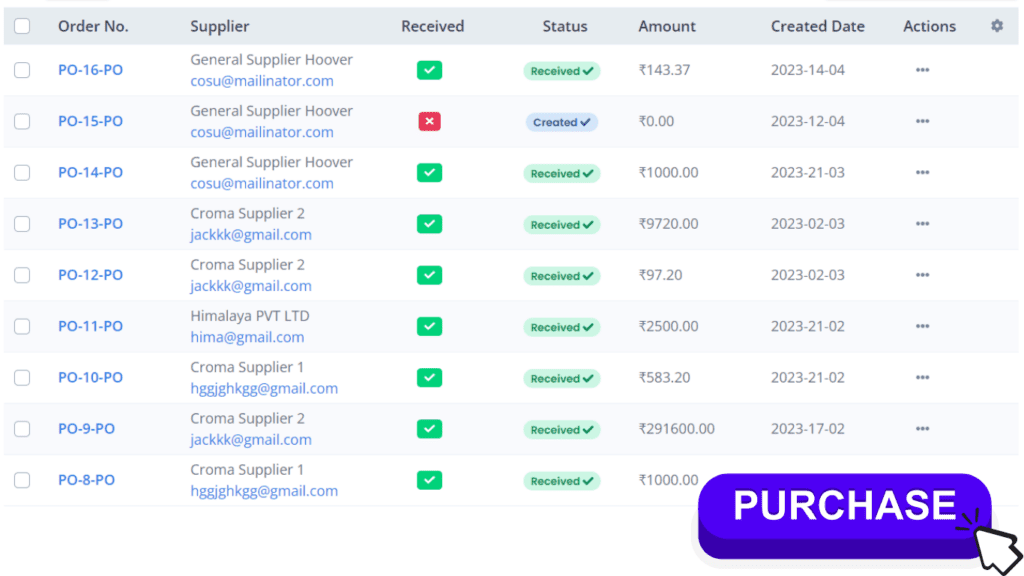This screenshot has width=1024, height=576.
Task: Tick the checkbox for PO-9-PO
Action: pos(22,429)
